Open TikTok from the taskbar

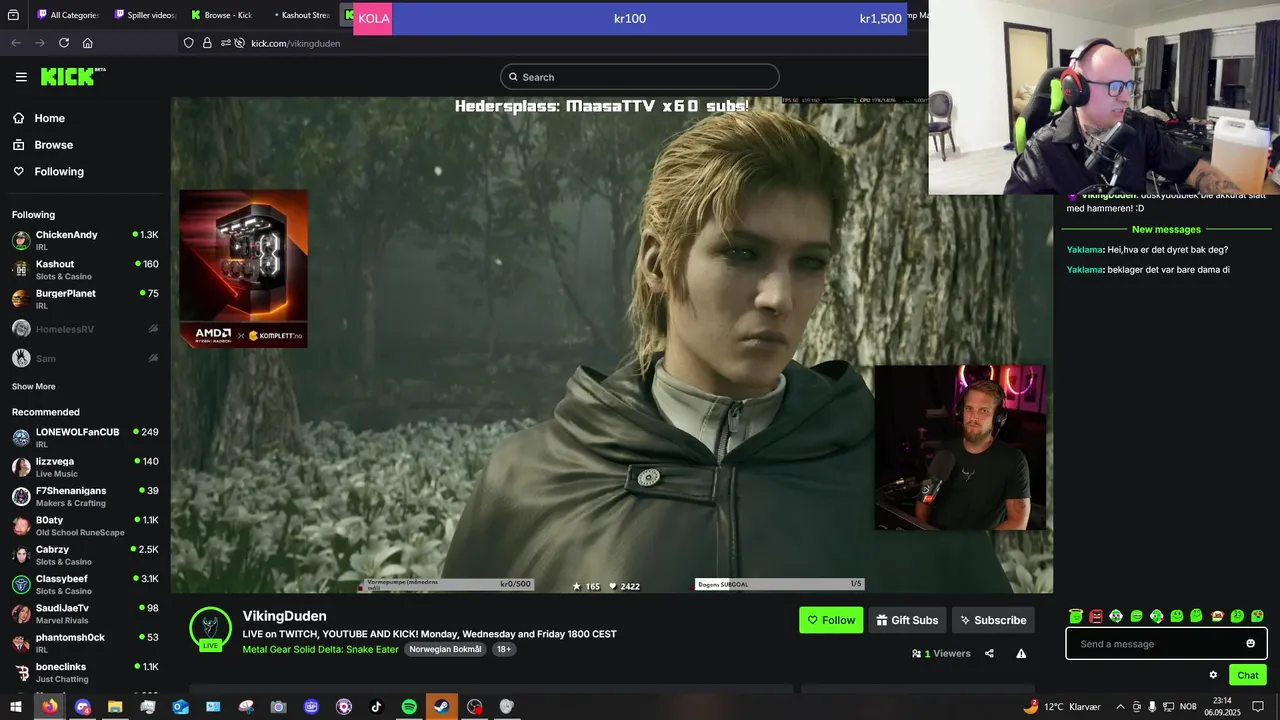[376, 706]
